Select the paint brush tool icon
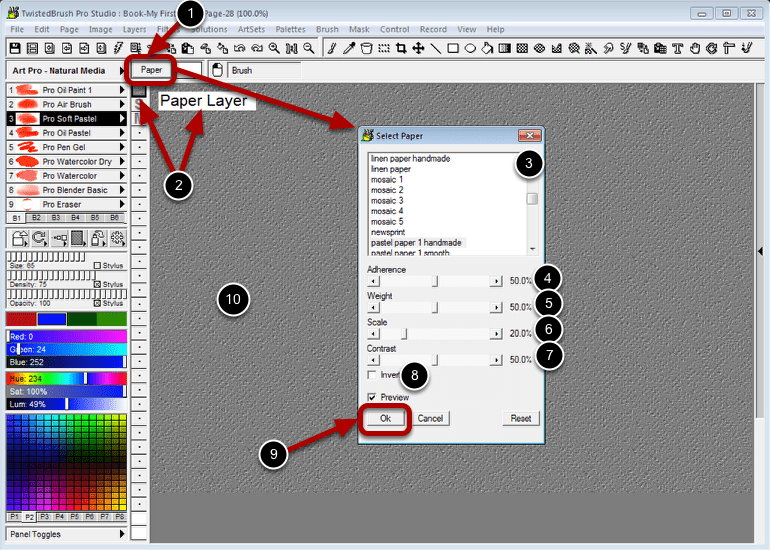Screen dimensions: 770x550 pos(332,48)
